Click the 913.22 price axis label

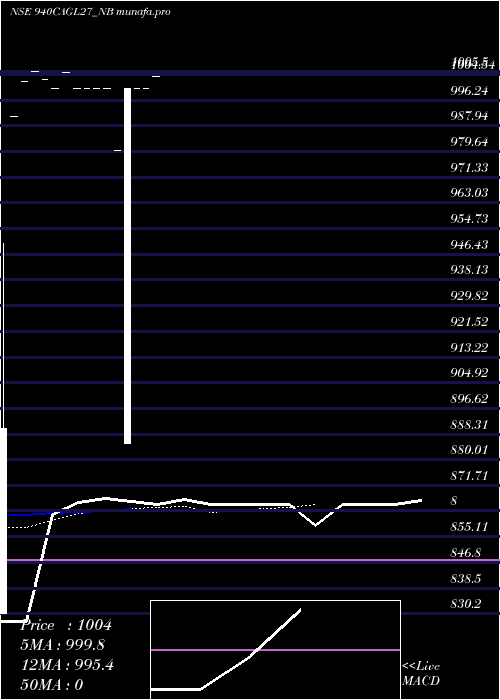(x=469, y=348)
